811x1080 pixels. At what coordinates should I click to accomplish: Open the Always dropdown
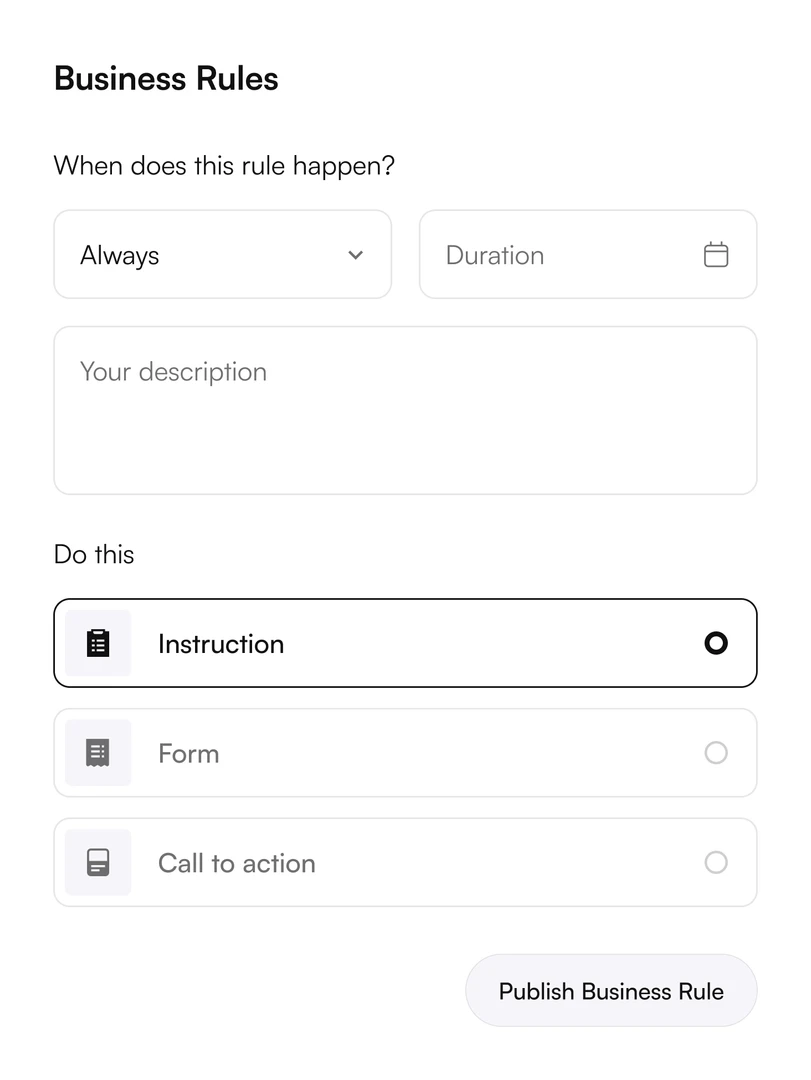[x=222, y=255]
